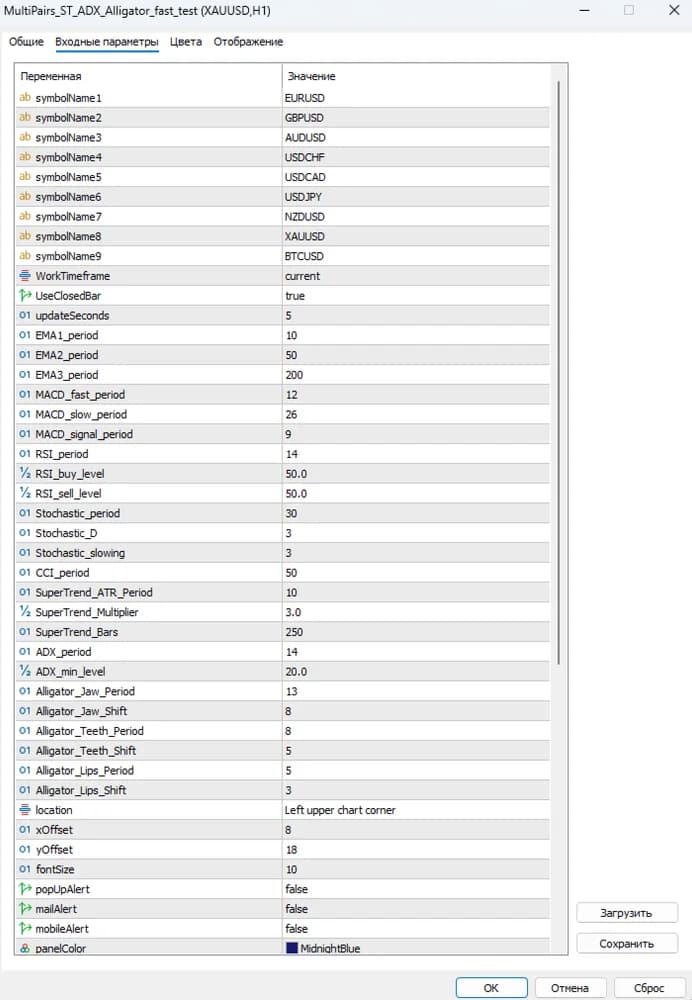Switch to the Общие tab
Image resolution: width=692 pixels, height=1000 pixels.
(x=26, y=41)
